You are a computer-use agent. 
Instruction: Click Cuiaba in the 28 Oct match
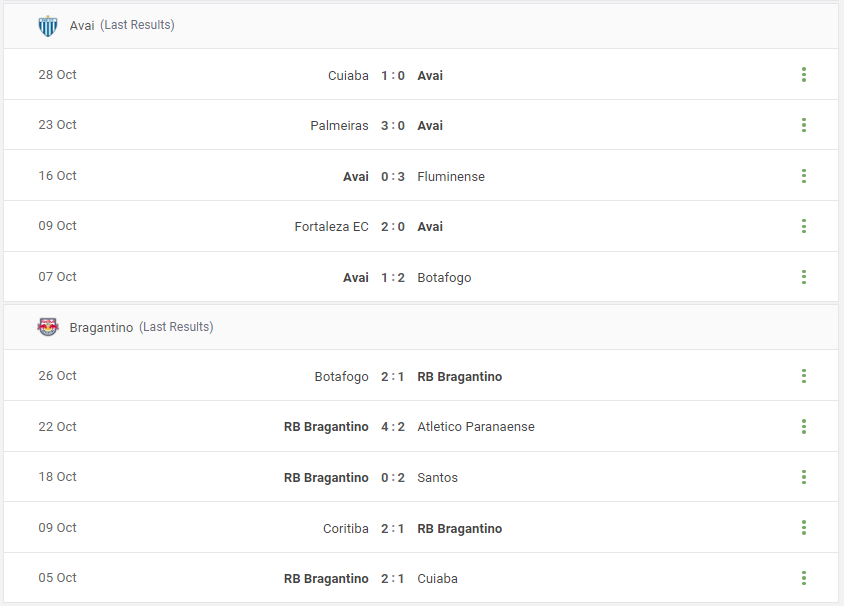click(348, 75)
